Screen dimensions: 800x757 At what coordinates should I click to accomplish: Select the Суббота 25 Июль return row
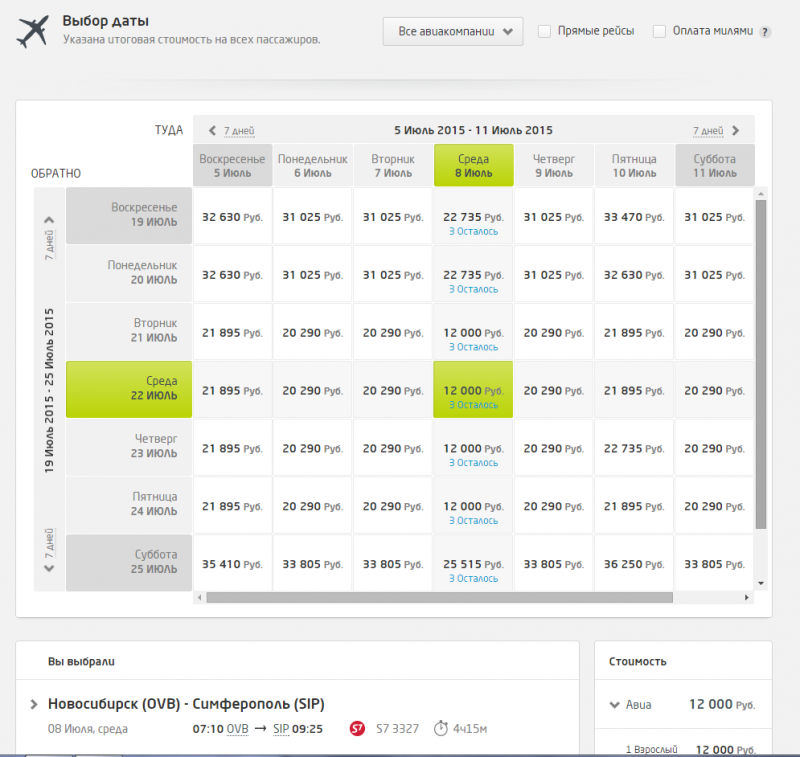128,562
